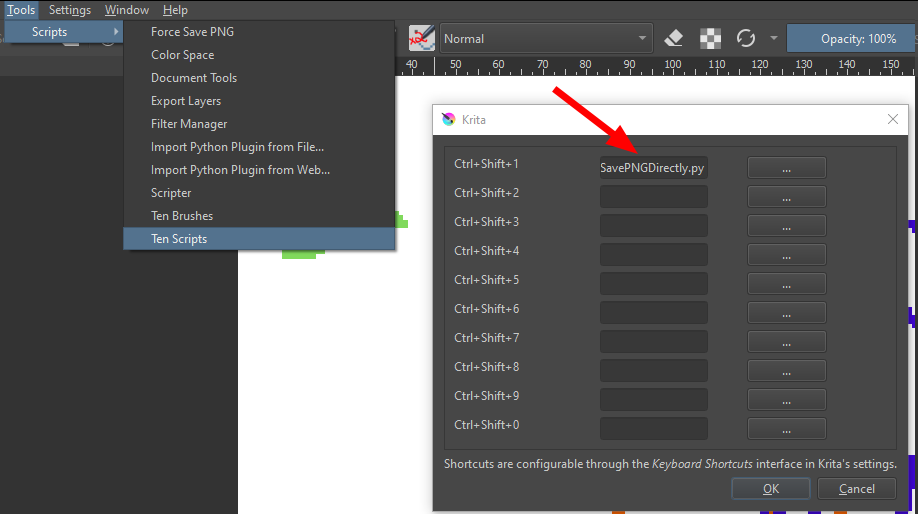
Task: Browse script file for Ctrl+Shift+1
Action: [x=786, y=168]
